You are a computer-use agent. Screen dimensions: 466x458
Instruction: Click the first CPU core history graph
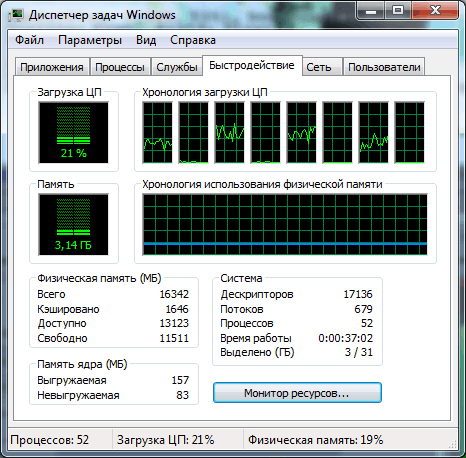tap(157, 133)
